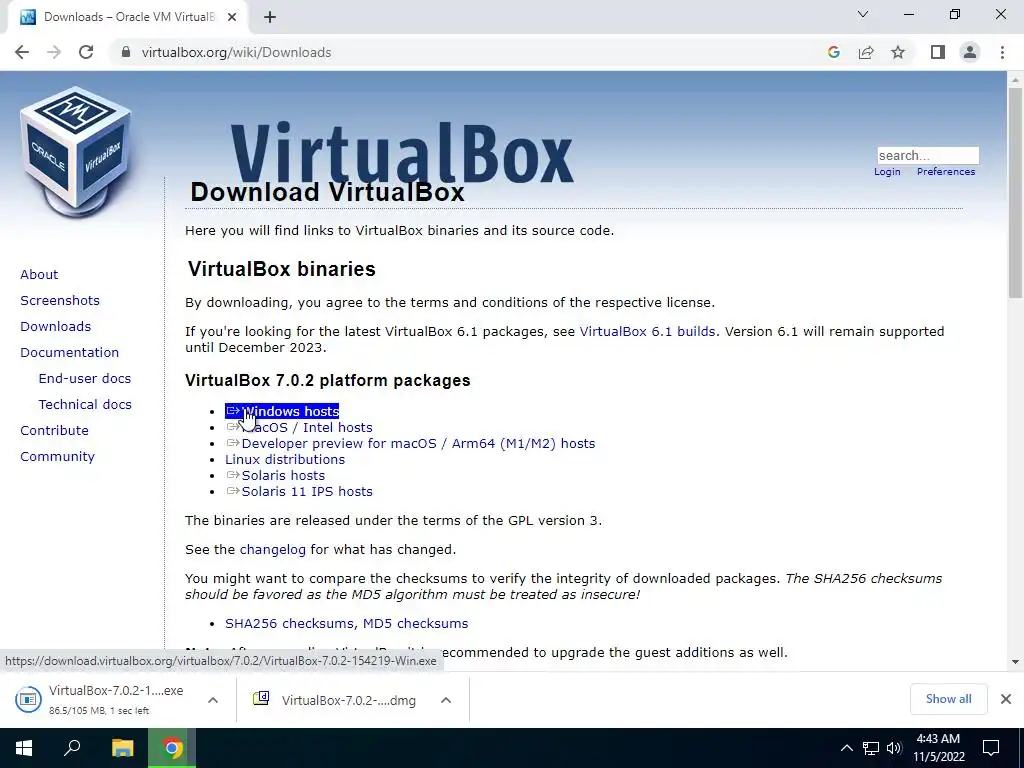Reload the VirtualBox downloads page
This screenshot has height=768, width=1024.
coord(86,52)
